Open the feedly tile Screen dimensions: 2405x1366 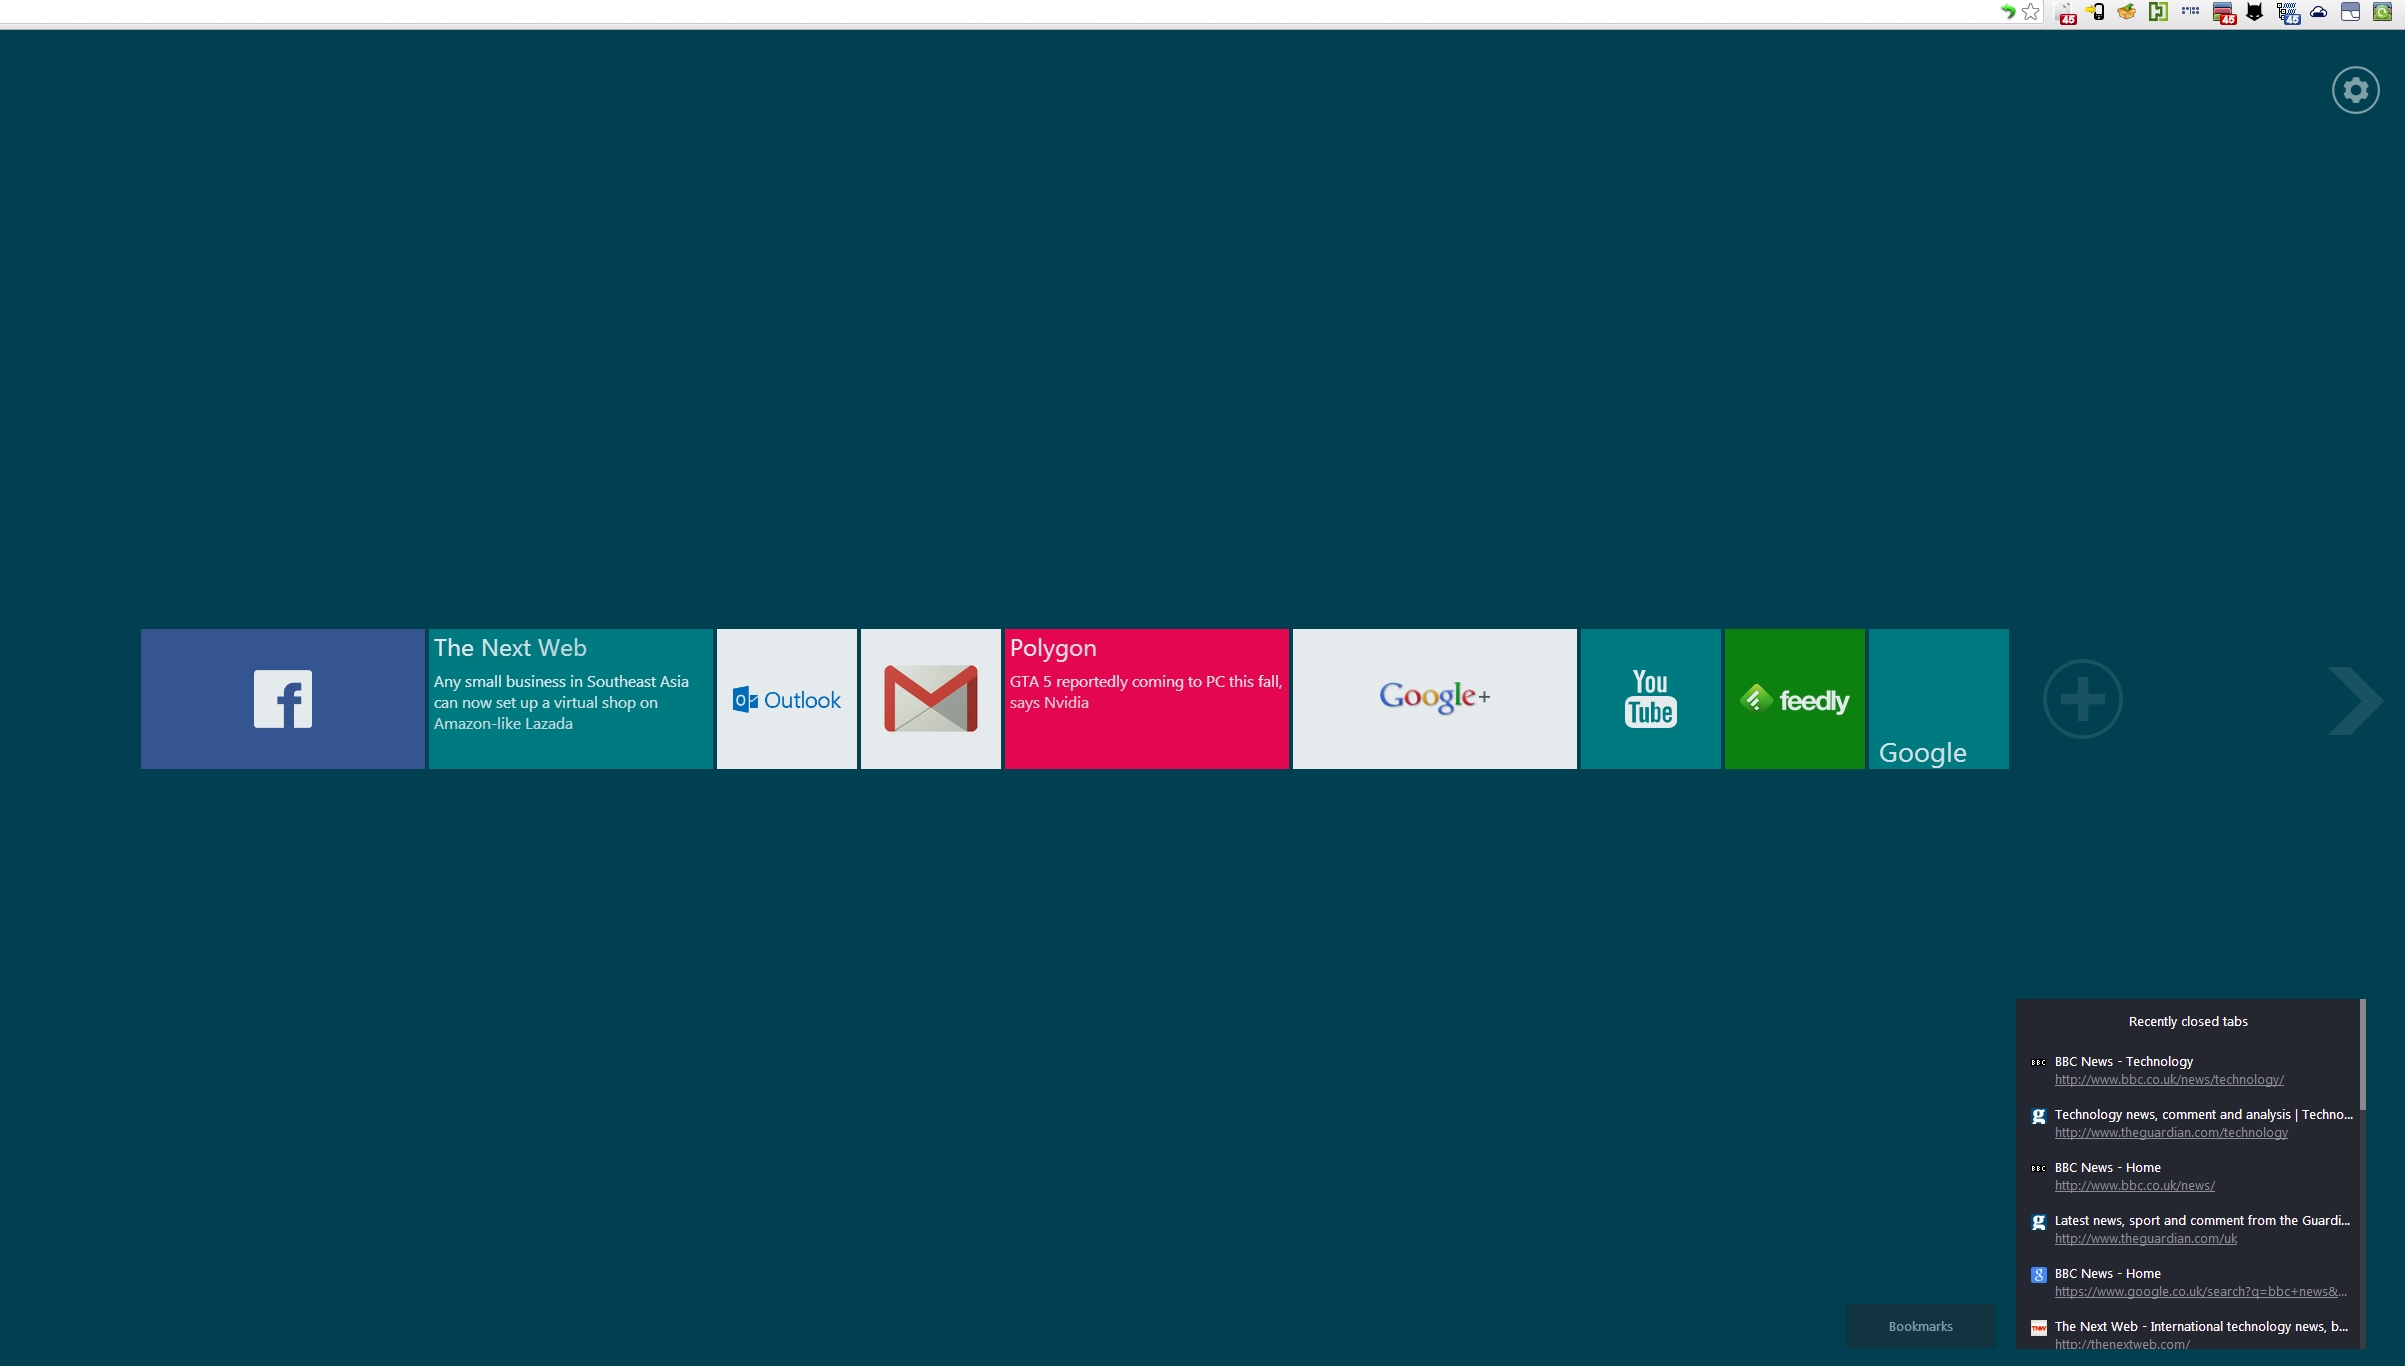pyautogui.click(x=1795, y=699)
